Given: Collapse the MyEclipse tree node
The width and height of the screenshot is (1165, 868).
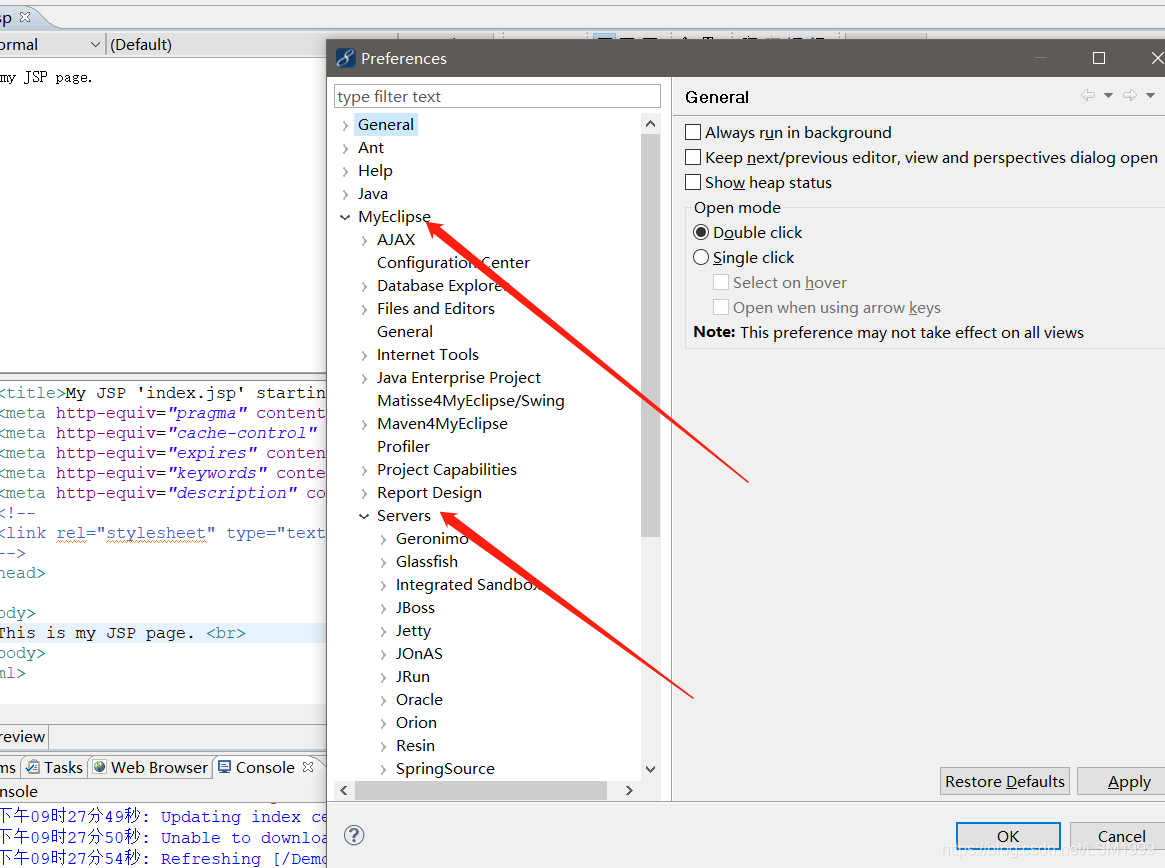Looking at the screenshot, I should [345, 217].
